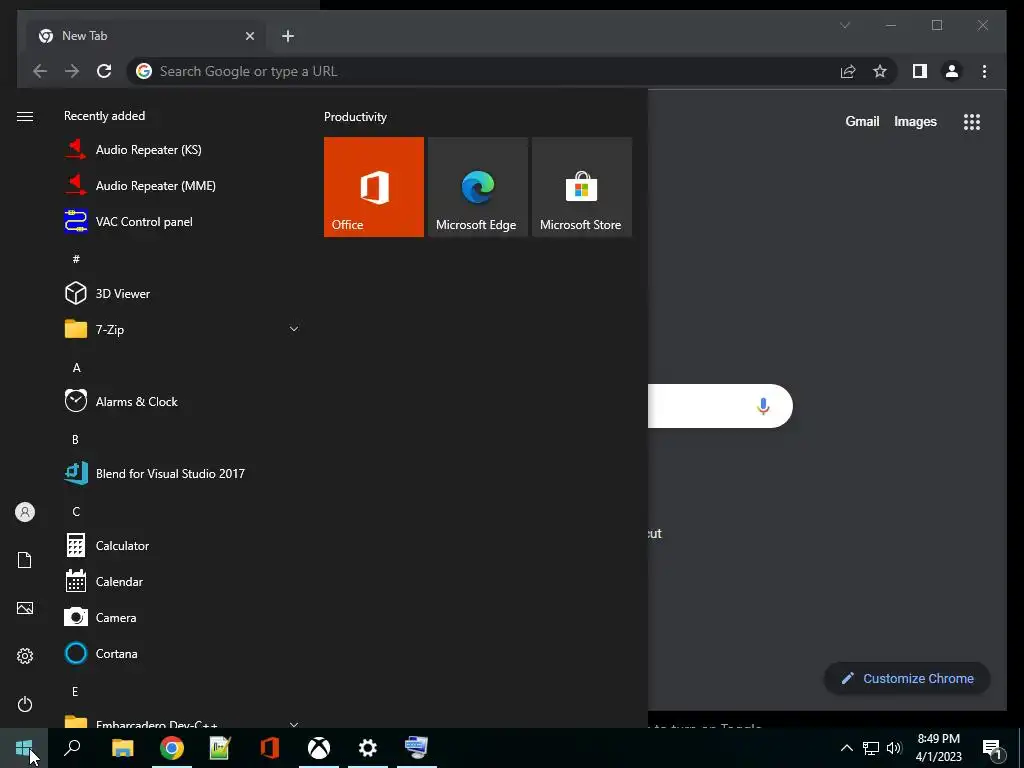
Task: Open Chrome tab search dropdown
Action: (844, 25)
